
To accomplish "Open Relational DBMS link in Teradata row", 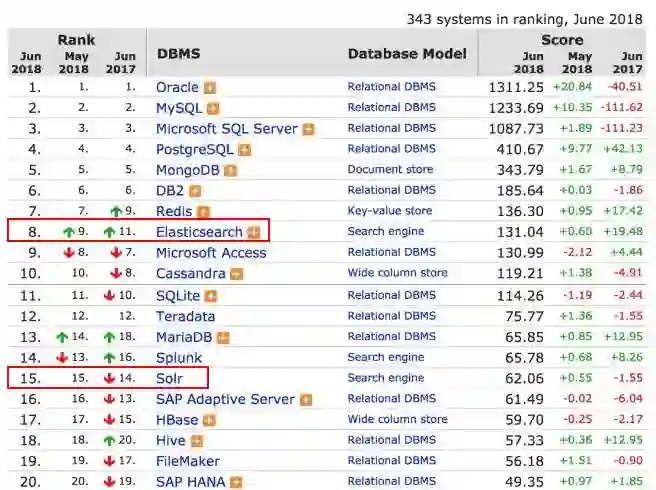I will 392,316.
